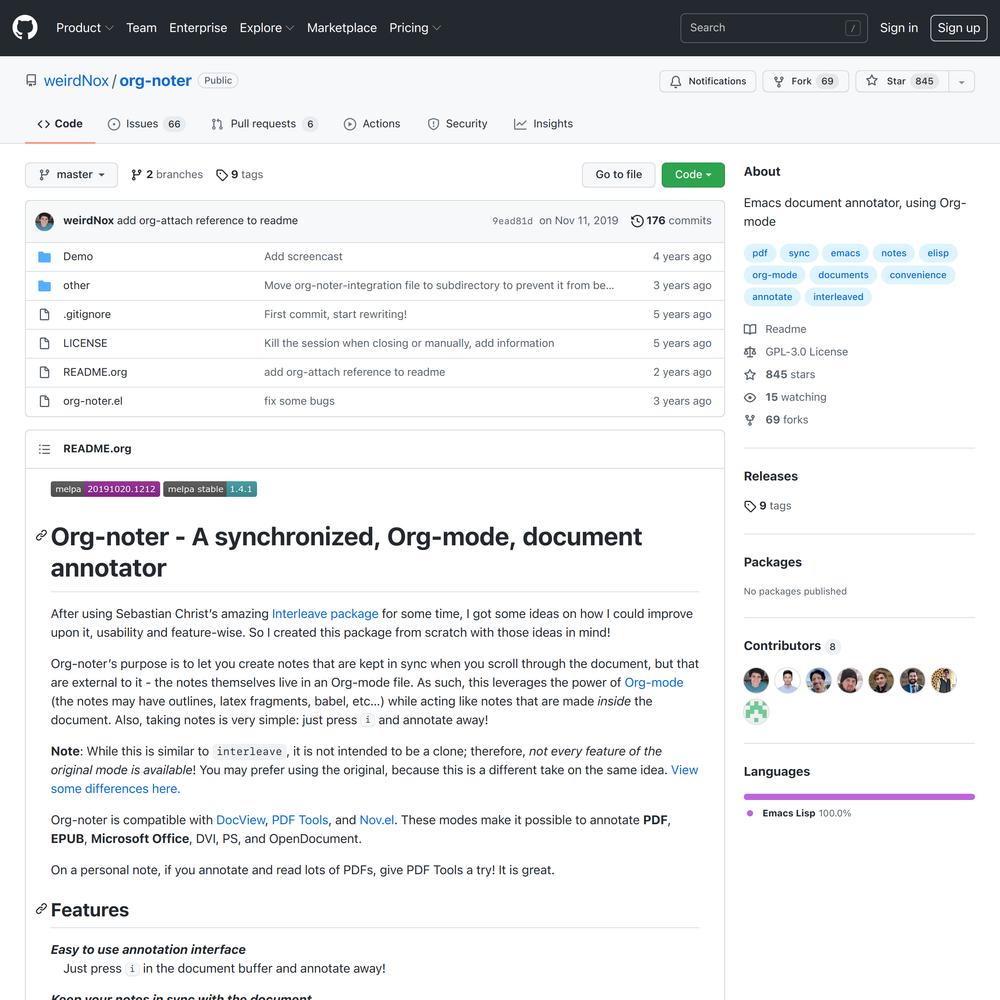The height and width of the screenshot is (1000, 1000).
Task: Click the Demo folder icon
Action: coord(45,257)
